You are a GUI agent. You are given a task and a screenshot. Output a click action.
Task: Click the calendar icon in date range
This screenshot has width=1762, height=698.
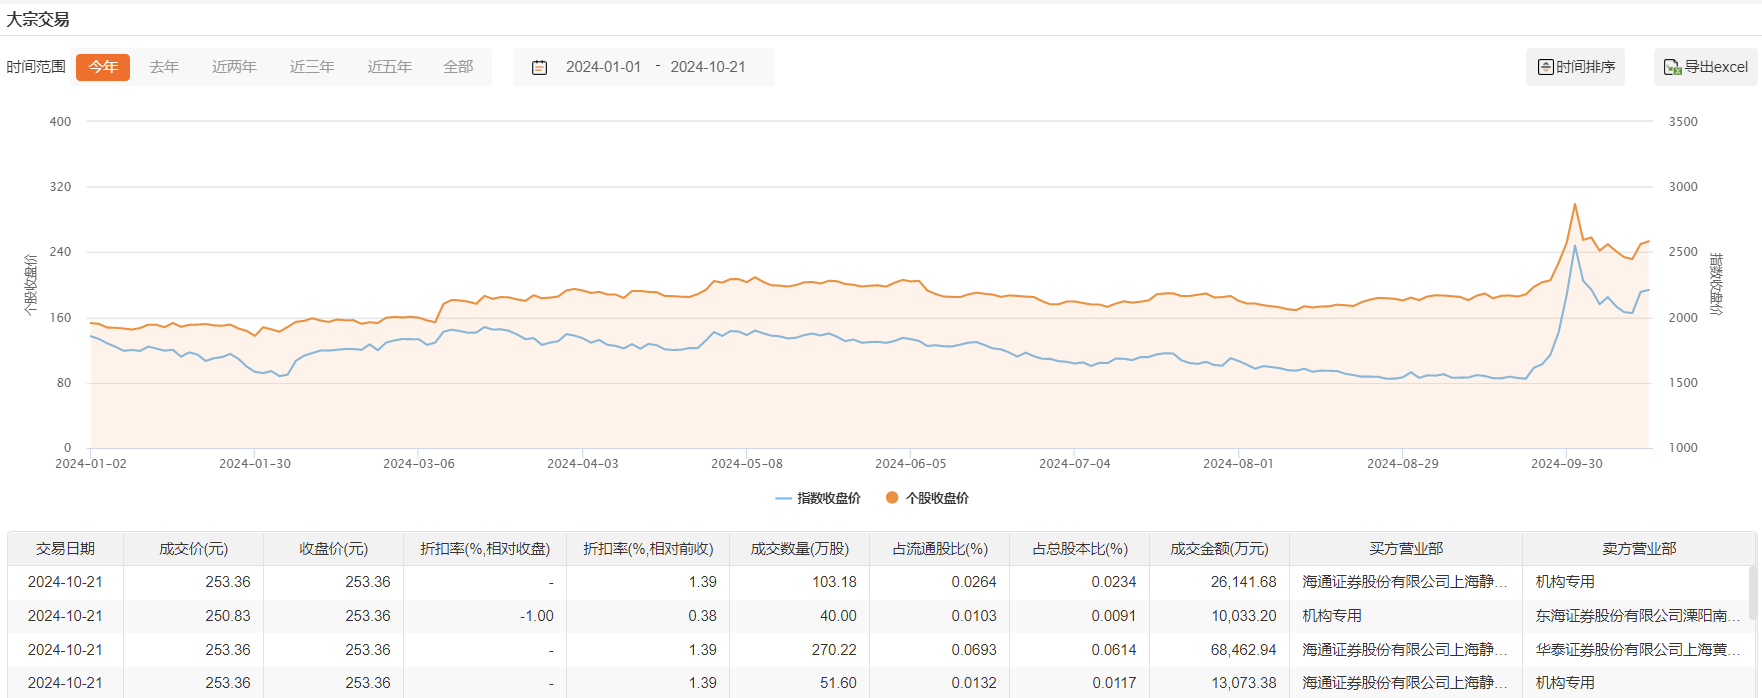point(539,68)
